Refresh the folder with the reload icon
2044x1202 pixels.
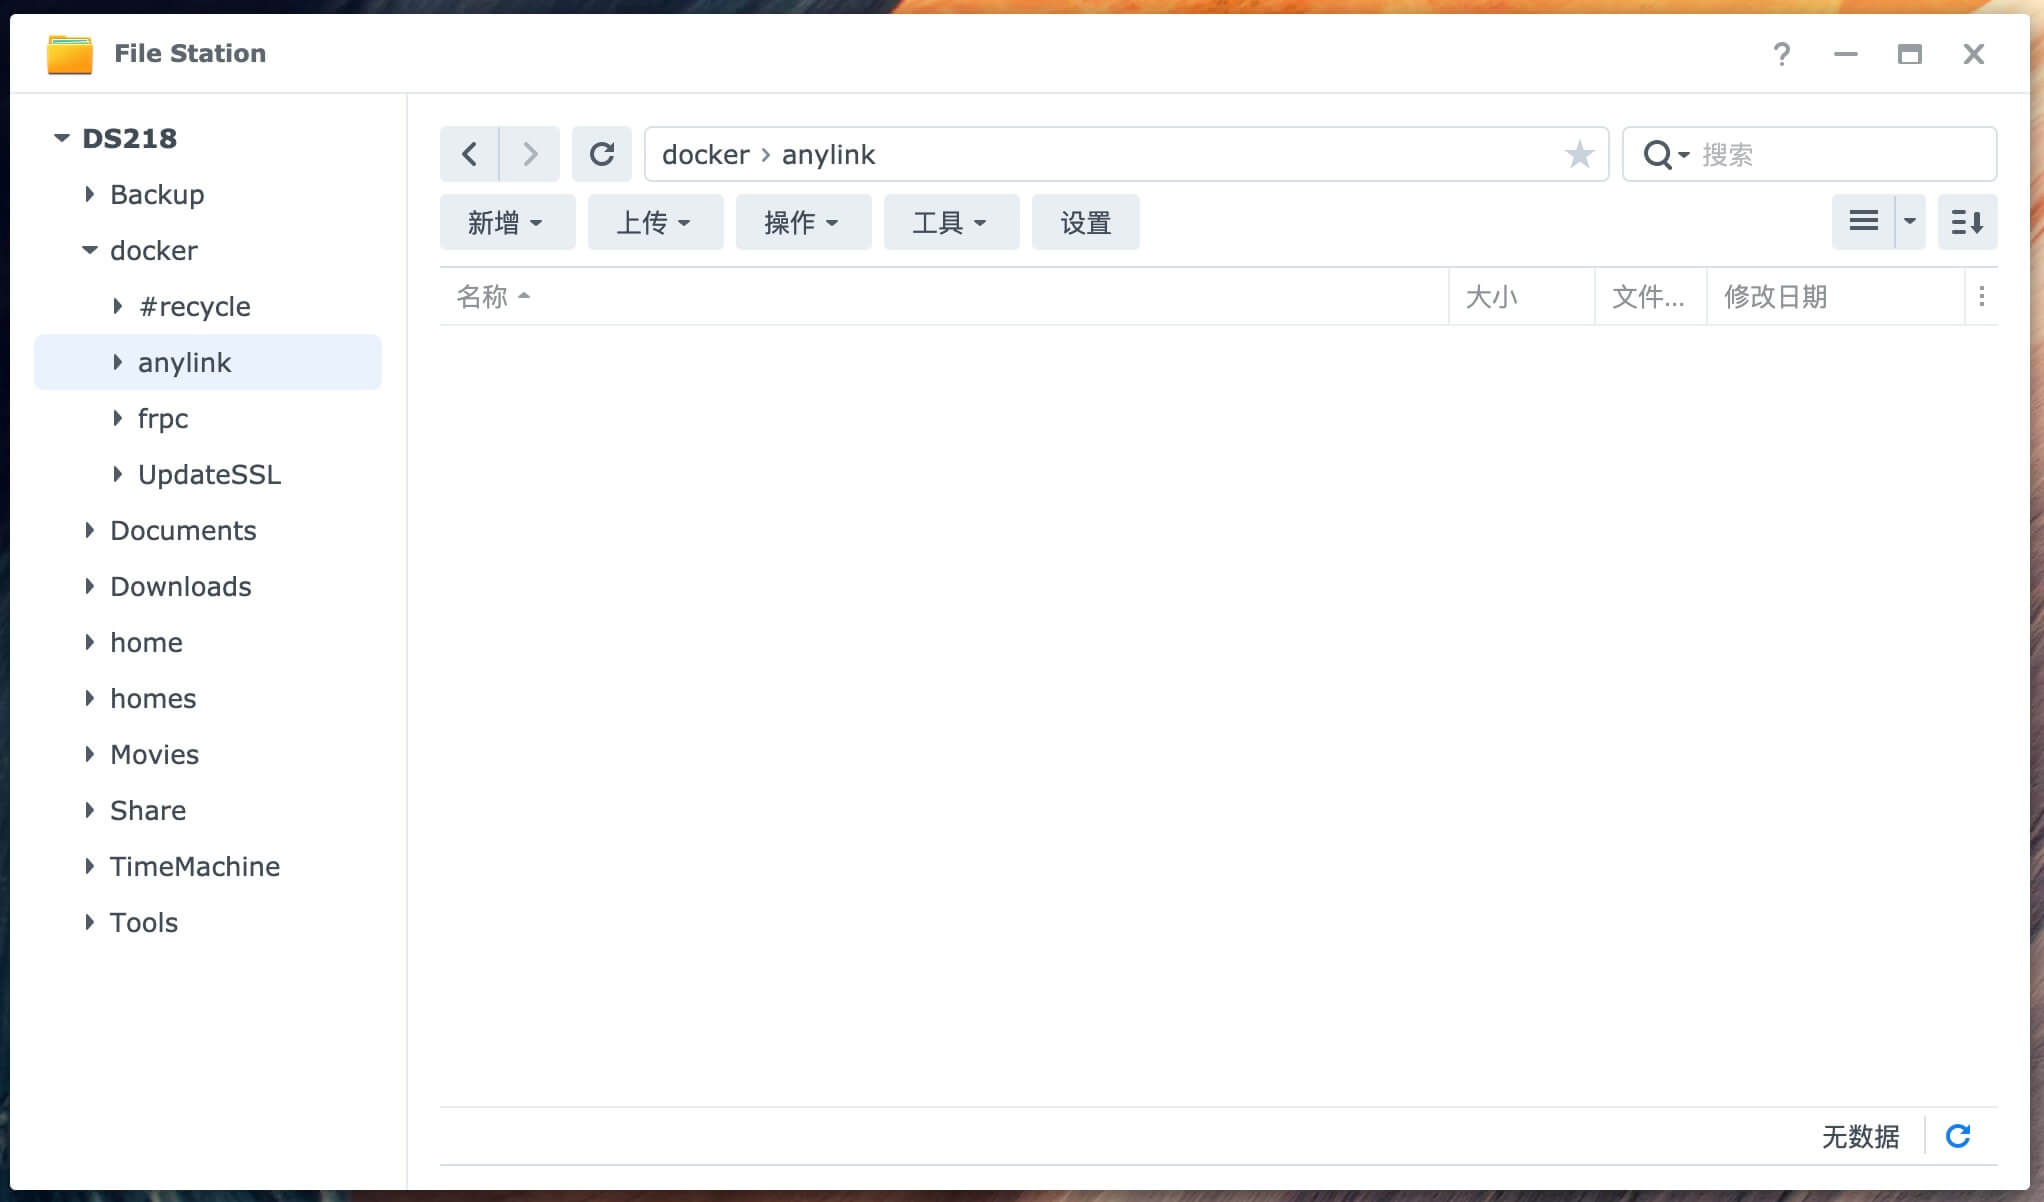click(602, 154)
